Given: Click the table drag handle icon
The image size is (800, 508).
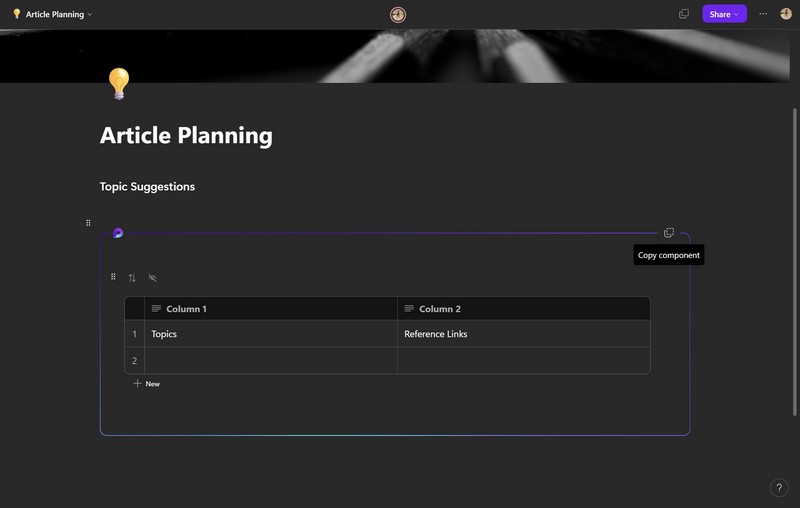Looking at the screenshot, I should click(113, 277).
